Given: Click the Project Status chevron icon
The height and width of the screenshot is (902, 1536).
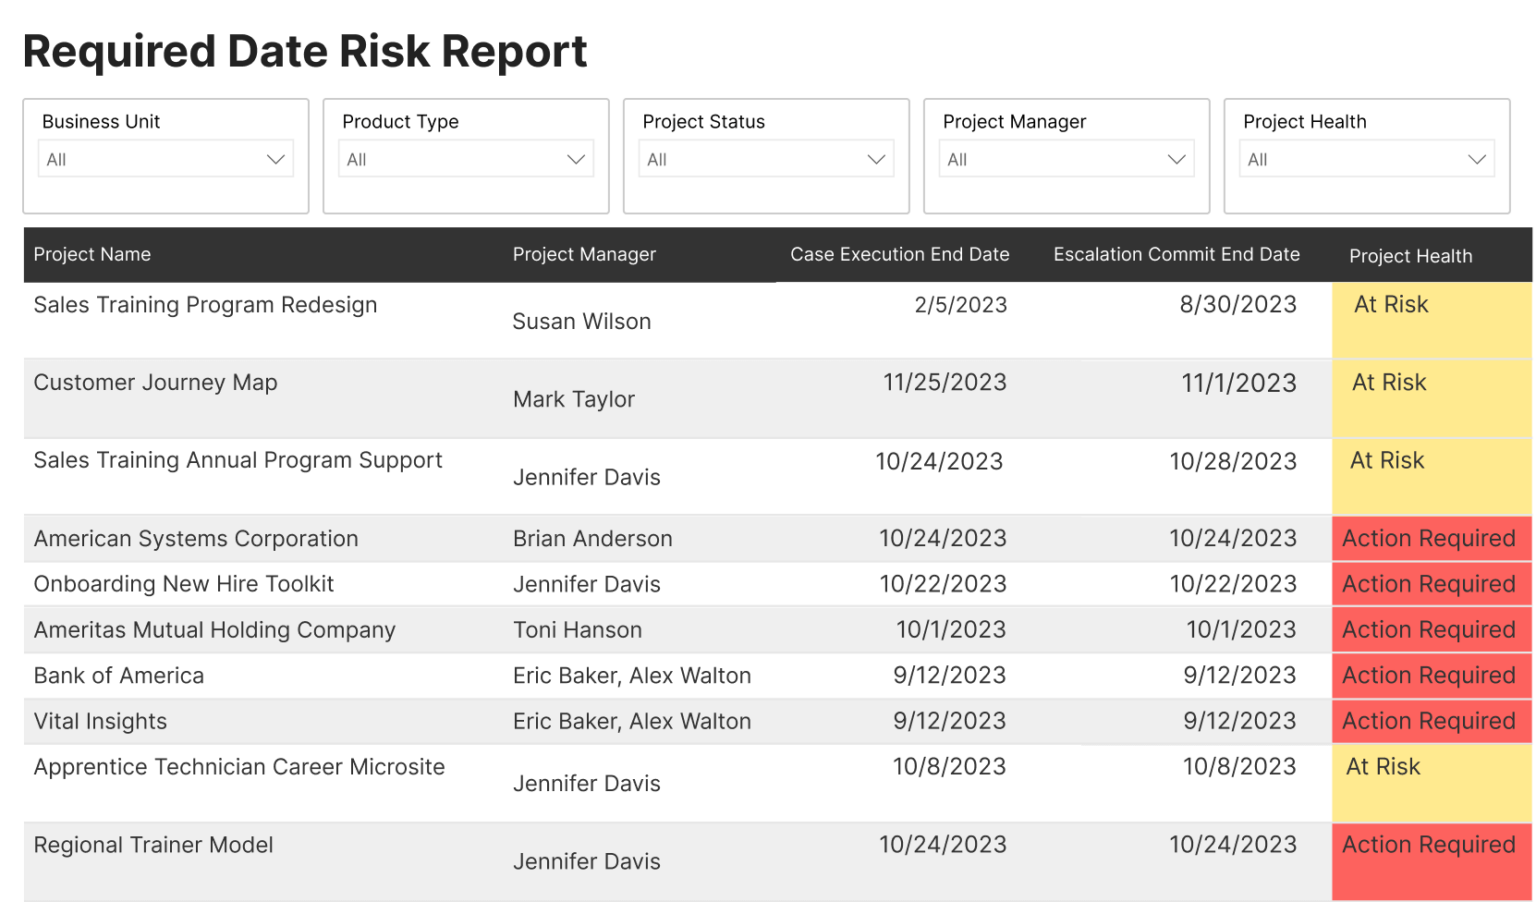Looking at the screenshot, I should tap(877, 158).
